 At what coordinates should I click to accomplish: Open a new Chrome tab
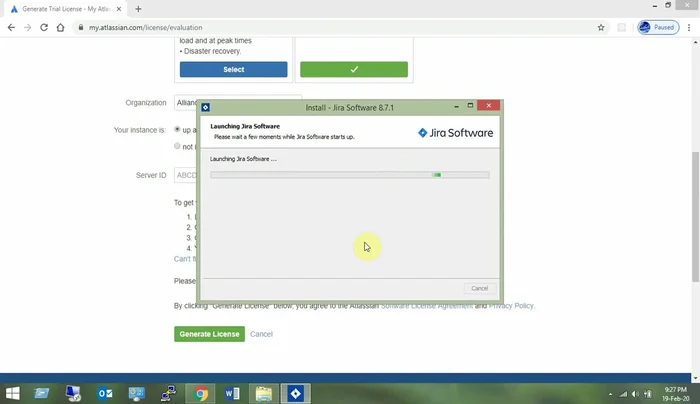[138, 9]
